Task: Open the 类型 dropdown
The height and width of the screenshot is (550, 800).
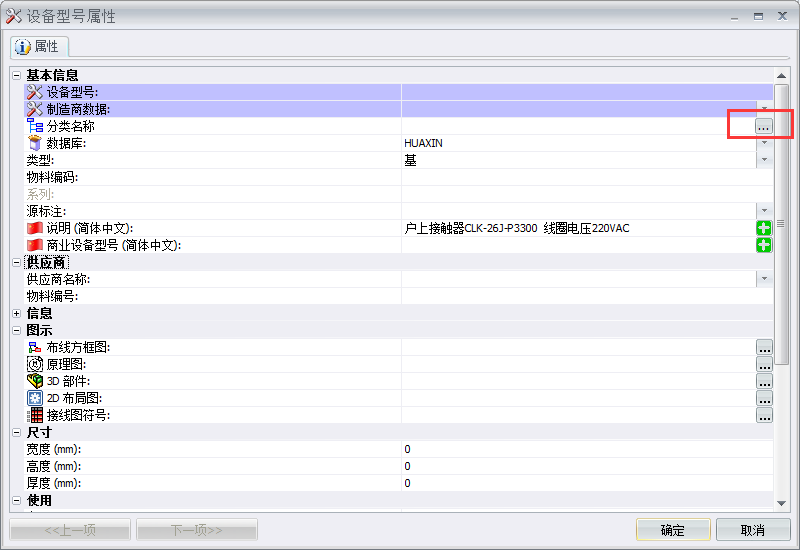Action: click(764, 160)
